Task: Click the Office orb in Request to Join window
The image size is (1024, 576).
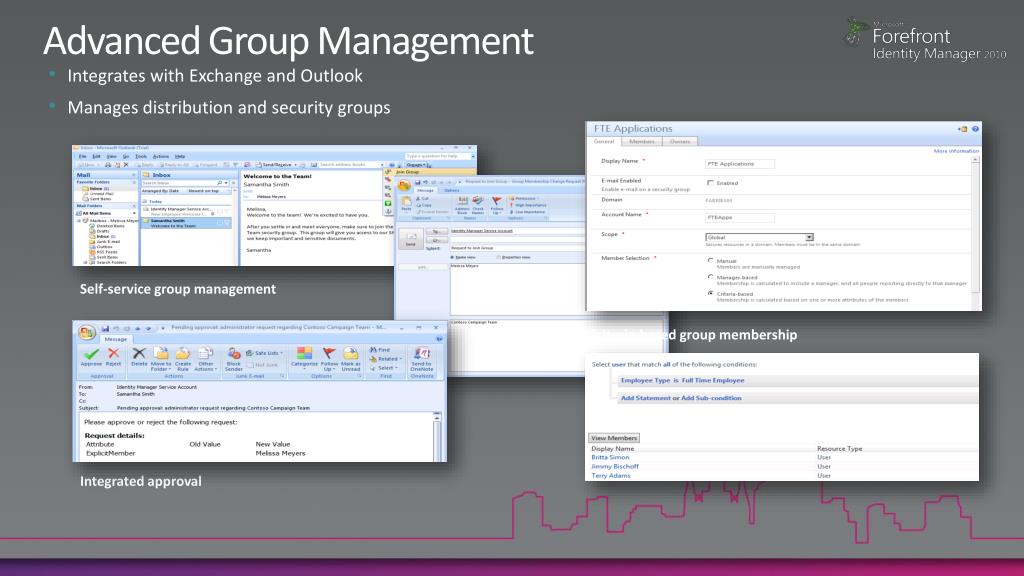Action: [x=404, y=185]
